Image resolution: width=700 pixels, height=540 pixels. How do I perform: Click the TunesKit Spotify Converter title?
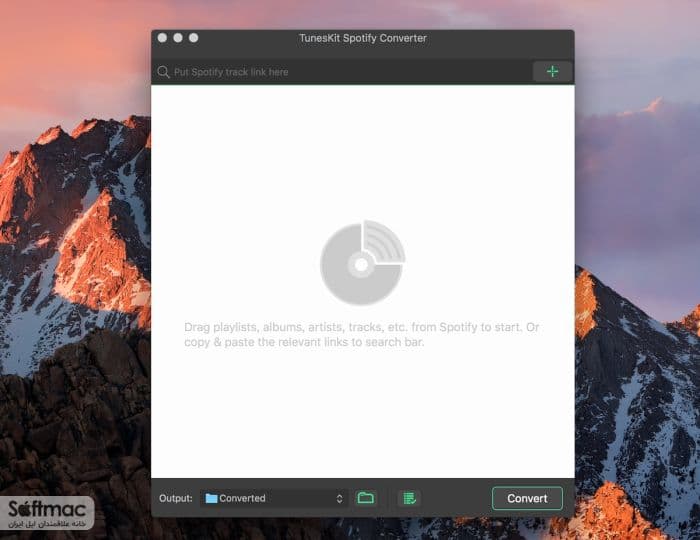pyautogui.click(x=363, y=38)
